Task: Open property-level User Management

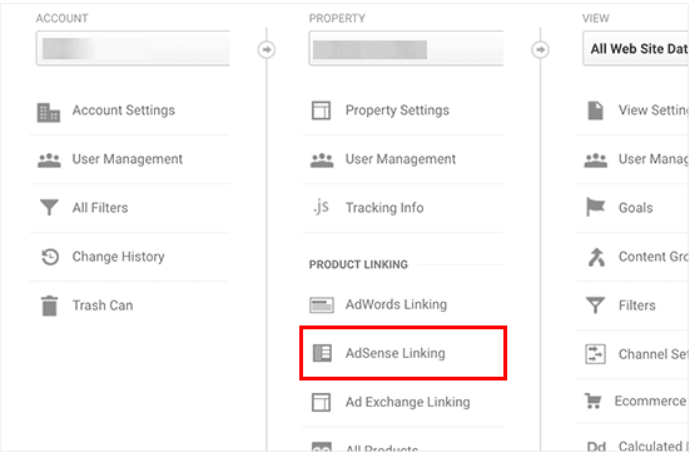Action: (400, 159)
